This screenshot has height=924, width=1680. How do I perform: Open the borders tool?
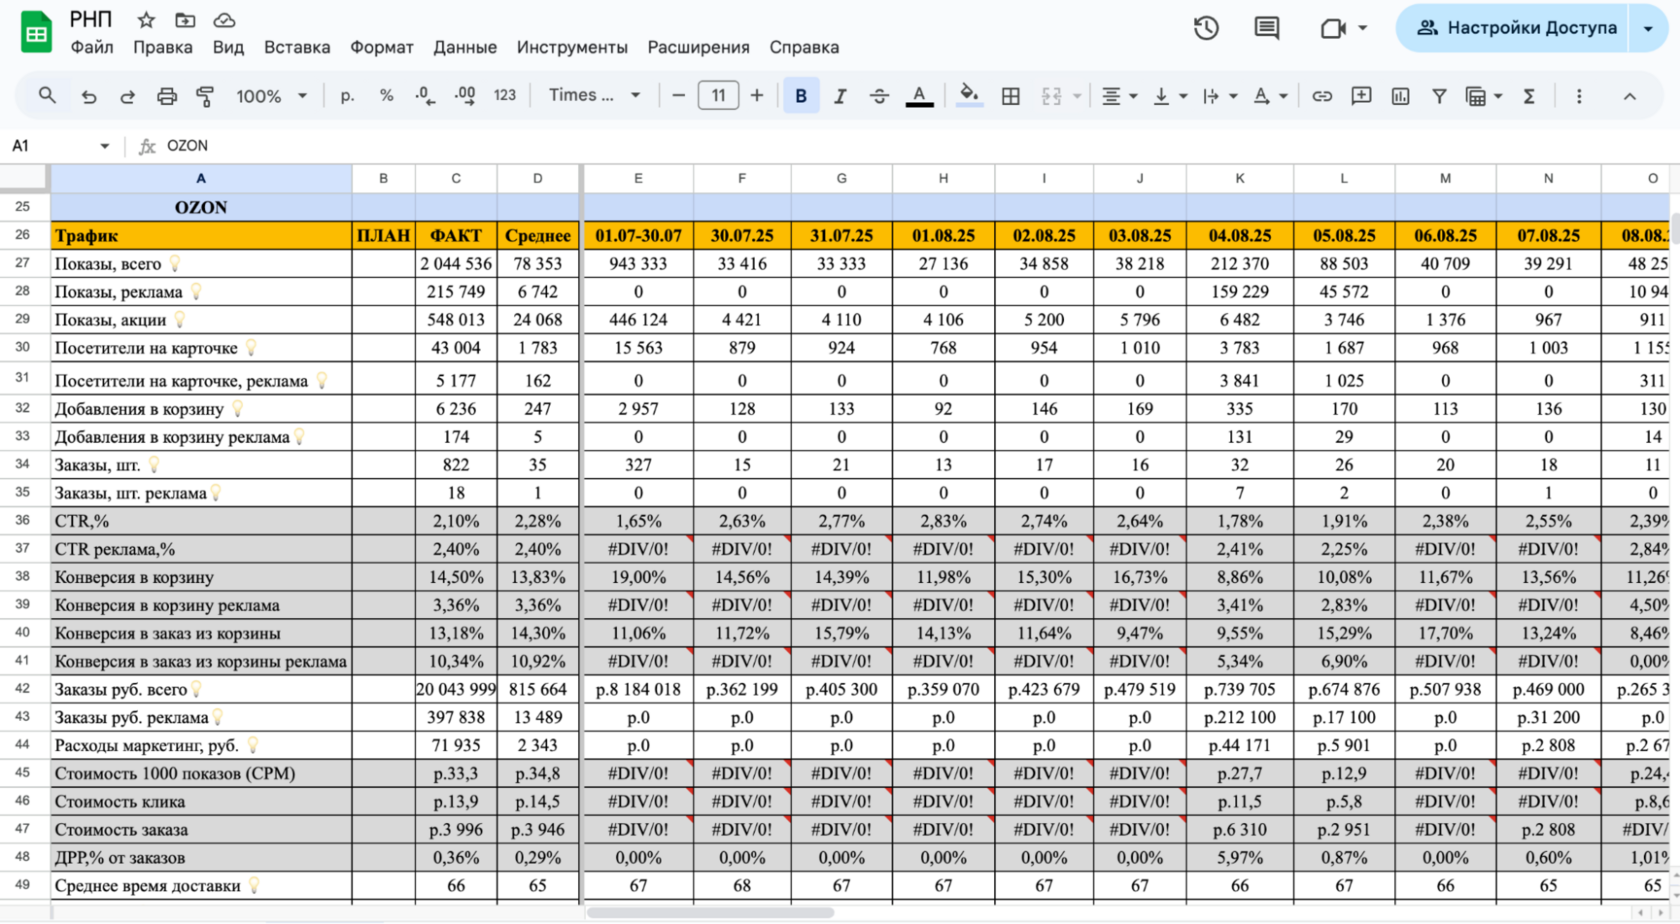click(1011, 96)
